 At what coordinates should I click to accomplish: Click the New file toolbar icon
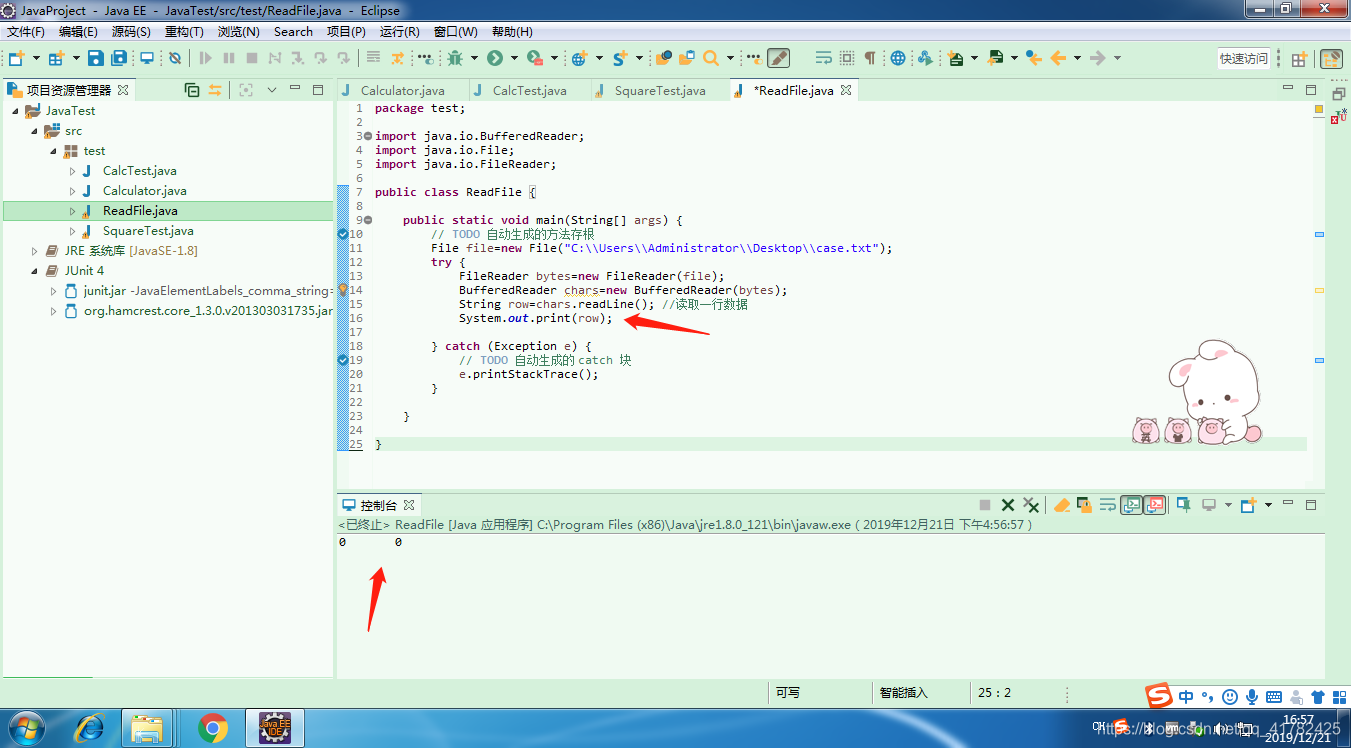pyautogui.click(x=16, y=58)
